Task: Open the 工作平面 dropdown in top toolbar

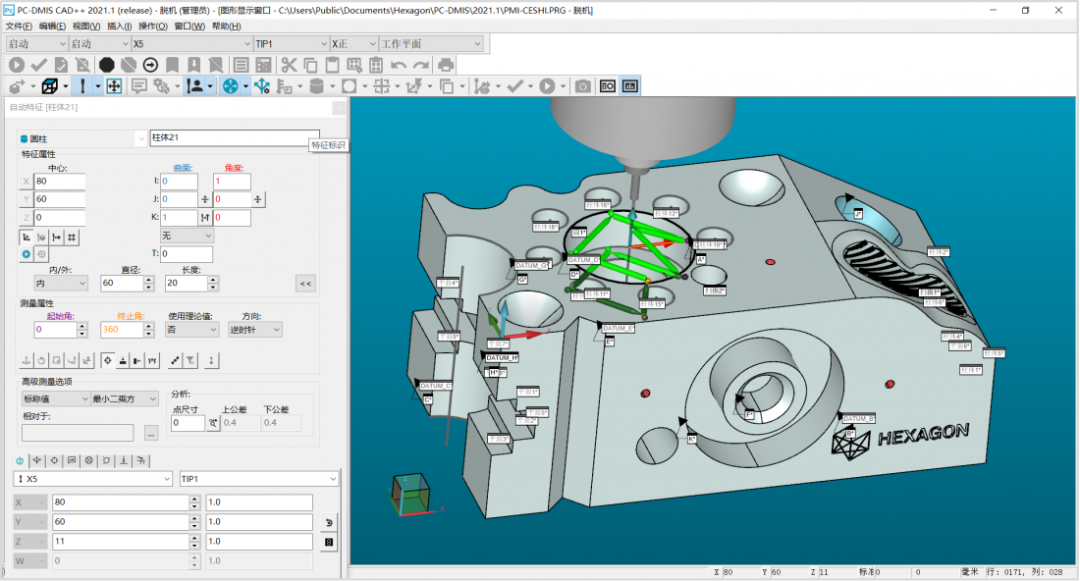Action: click(x=432, y=43)
